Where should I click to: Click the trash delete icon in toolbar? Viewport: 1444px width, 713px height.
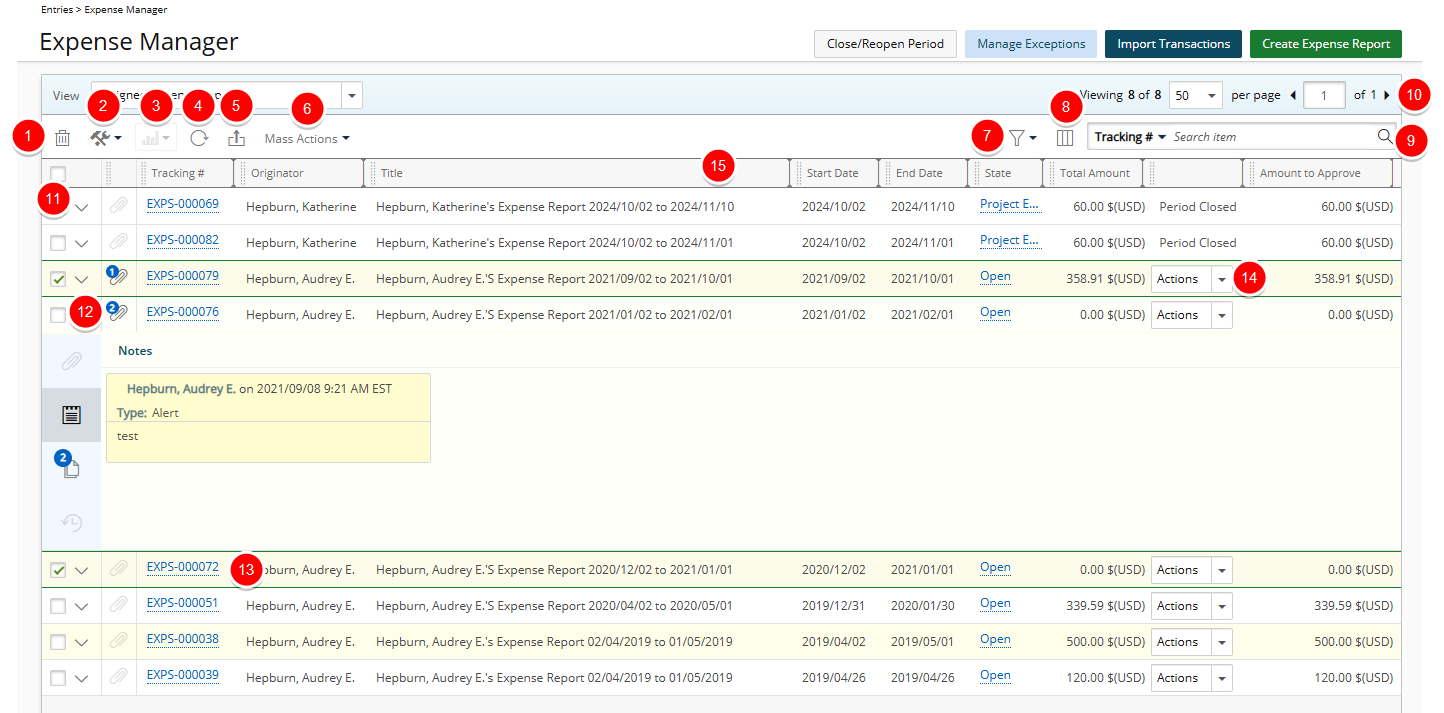point(62,138)
